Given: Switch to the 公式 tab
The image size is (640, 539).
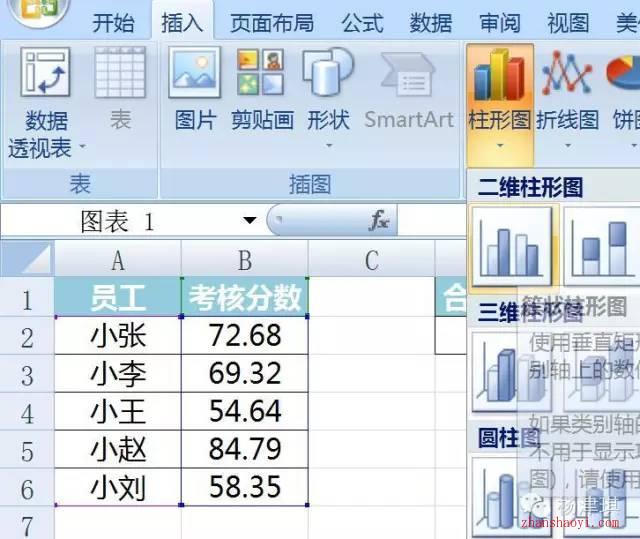Looking at the screenshot, I should (x=362, y=23).
